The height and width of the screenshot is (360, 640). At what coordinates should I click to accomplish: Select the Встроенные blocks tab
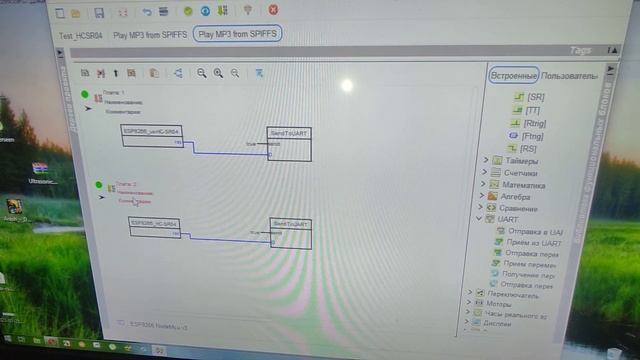[513, 76]
